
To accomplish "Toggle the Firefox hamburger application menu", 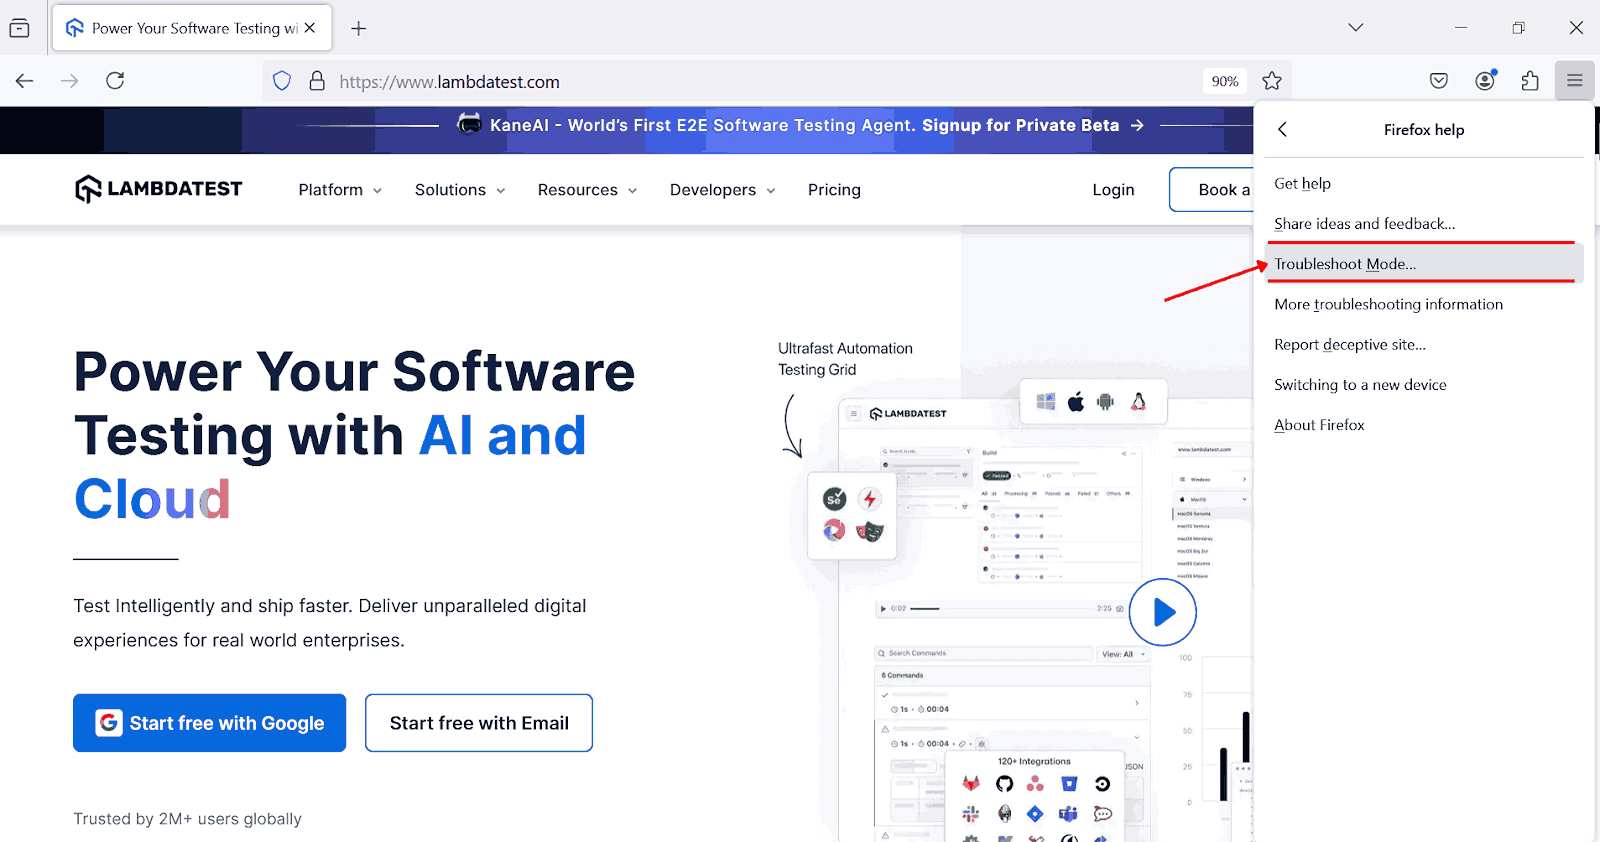I will pyautogui.click(x=1575, y=81).
